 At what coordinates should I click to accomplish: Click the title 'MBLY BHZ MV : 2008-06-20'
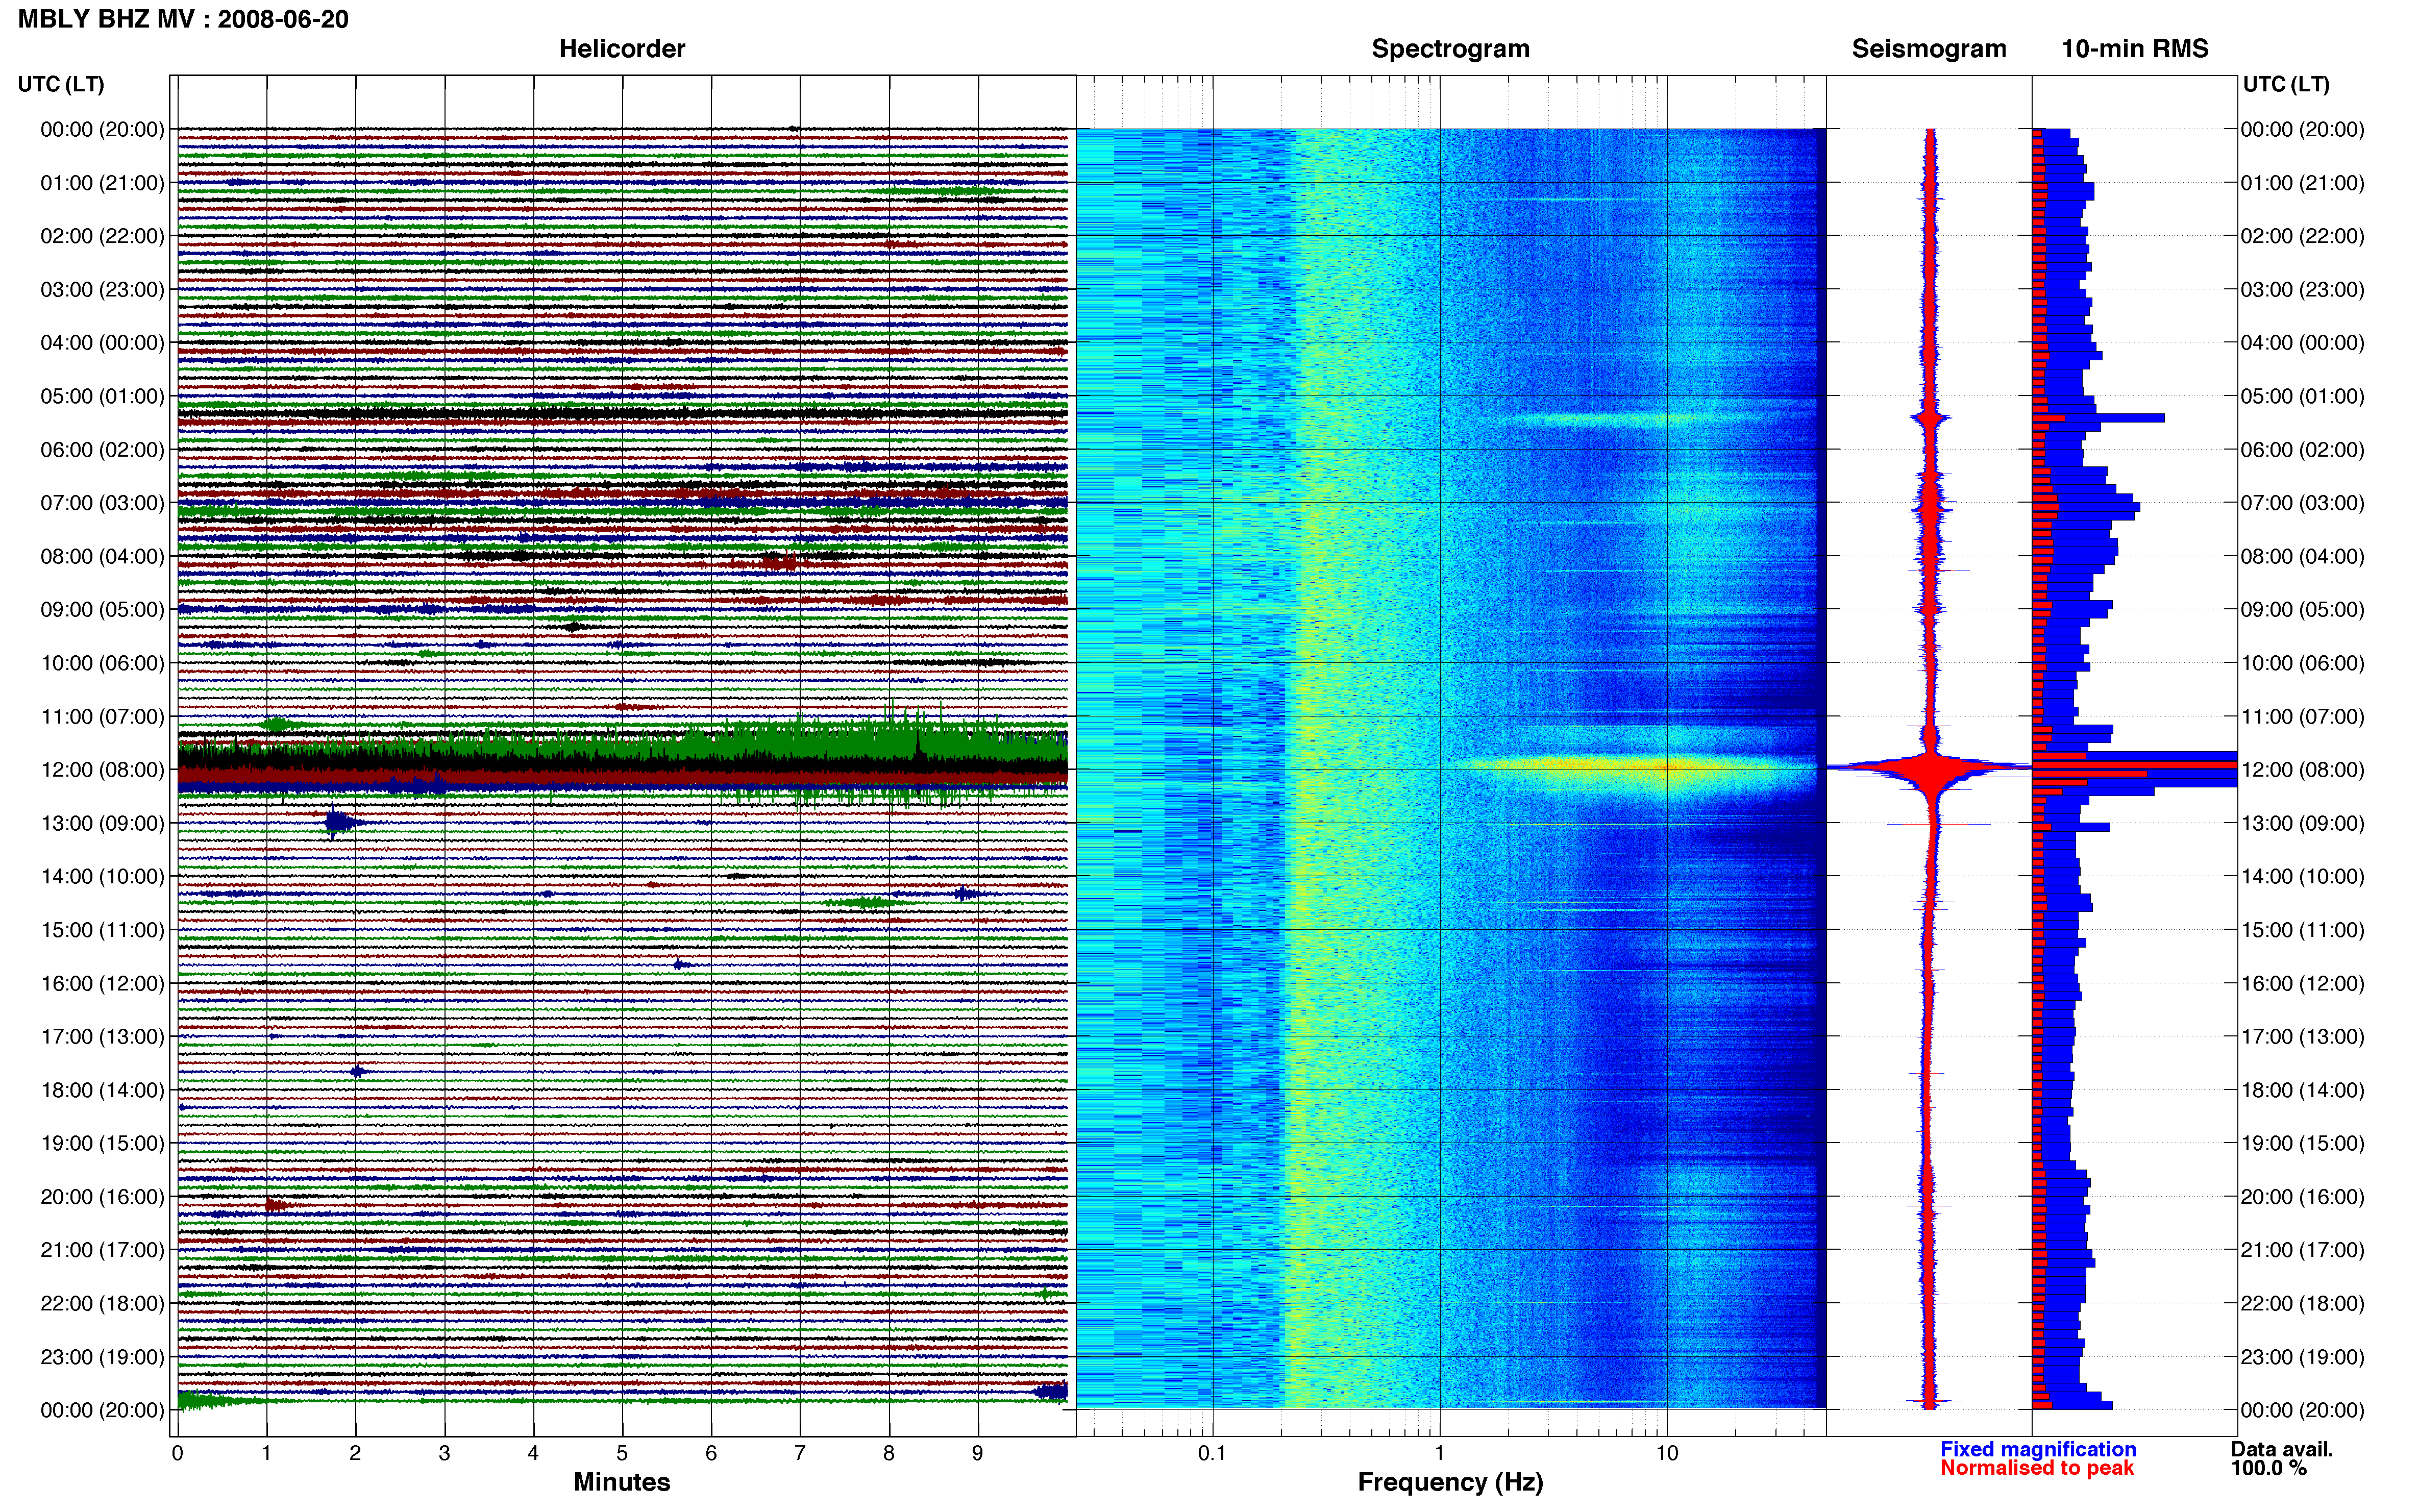click(183, 19)
